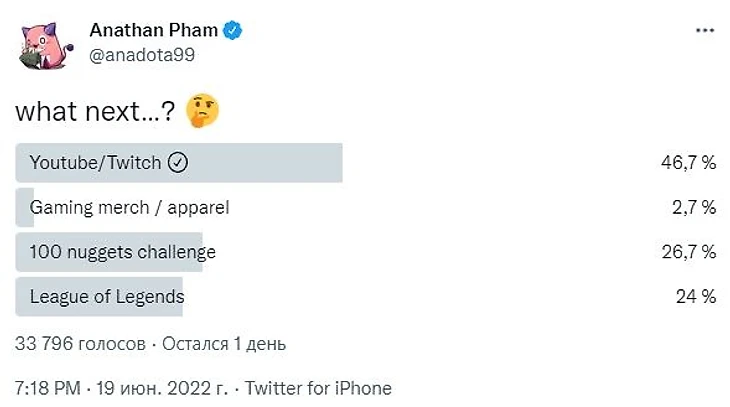
Task: Select the Youtube/Twitch poll option
Action: click(96, 163)
